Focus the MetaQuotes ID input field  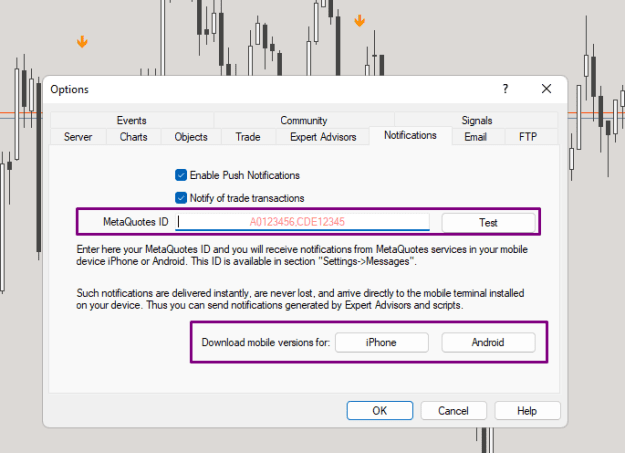(303, 222)
